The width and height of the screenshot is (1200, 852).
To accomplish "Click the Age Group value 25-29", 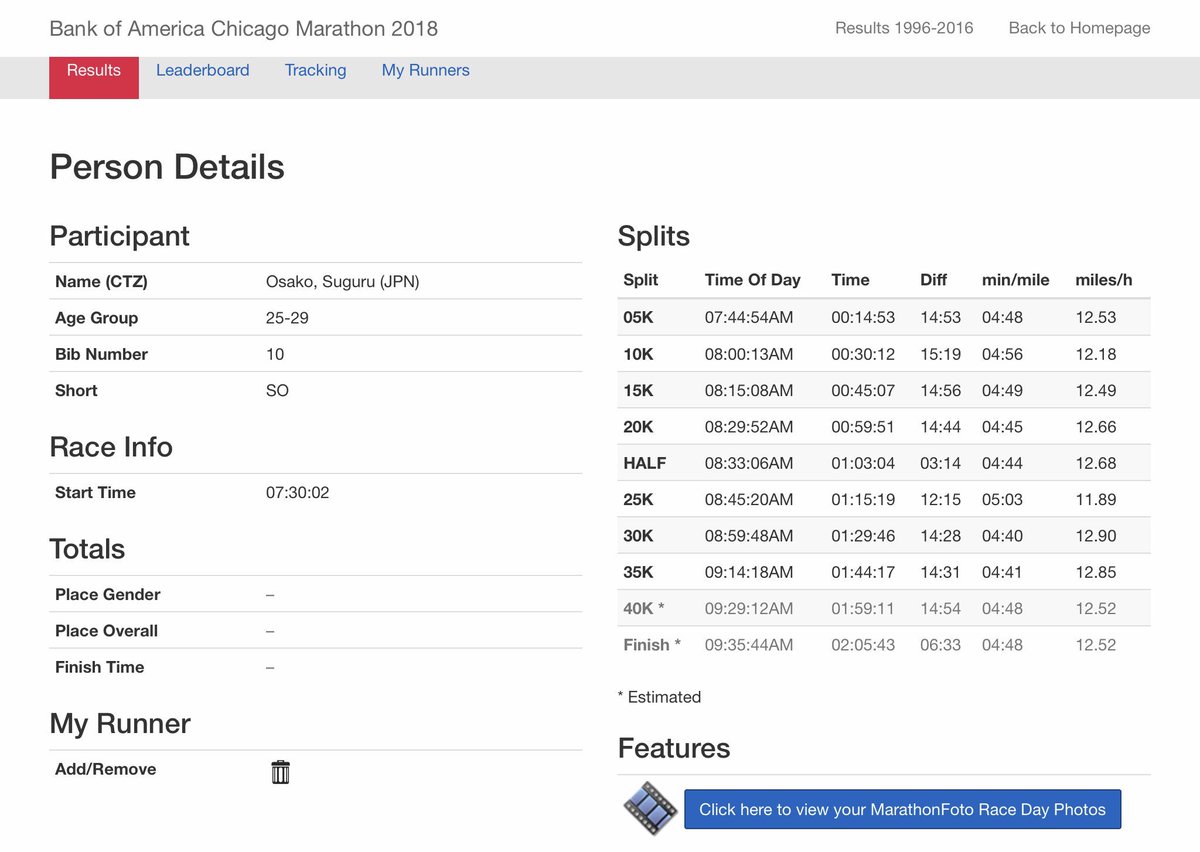I will [286, 318].
